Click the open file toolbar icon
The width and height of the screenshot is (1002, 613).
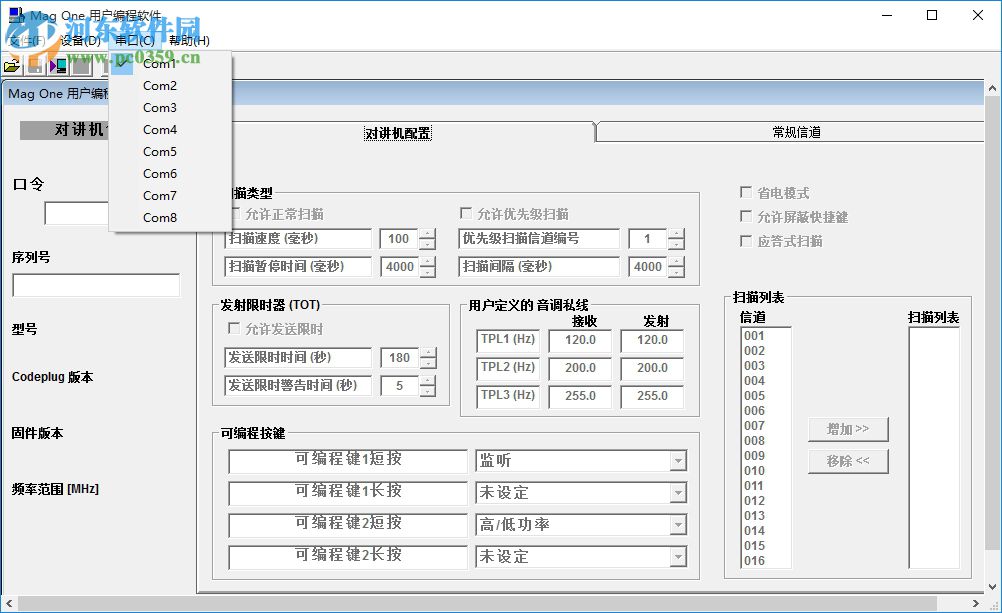pos(10,65)
